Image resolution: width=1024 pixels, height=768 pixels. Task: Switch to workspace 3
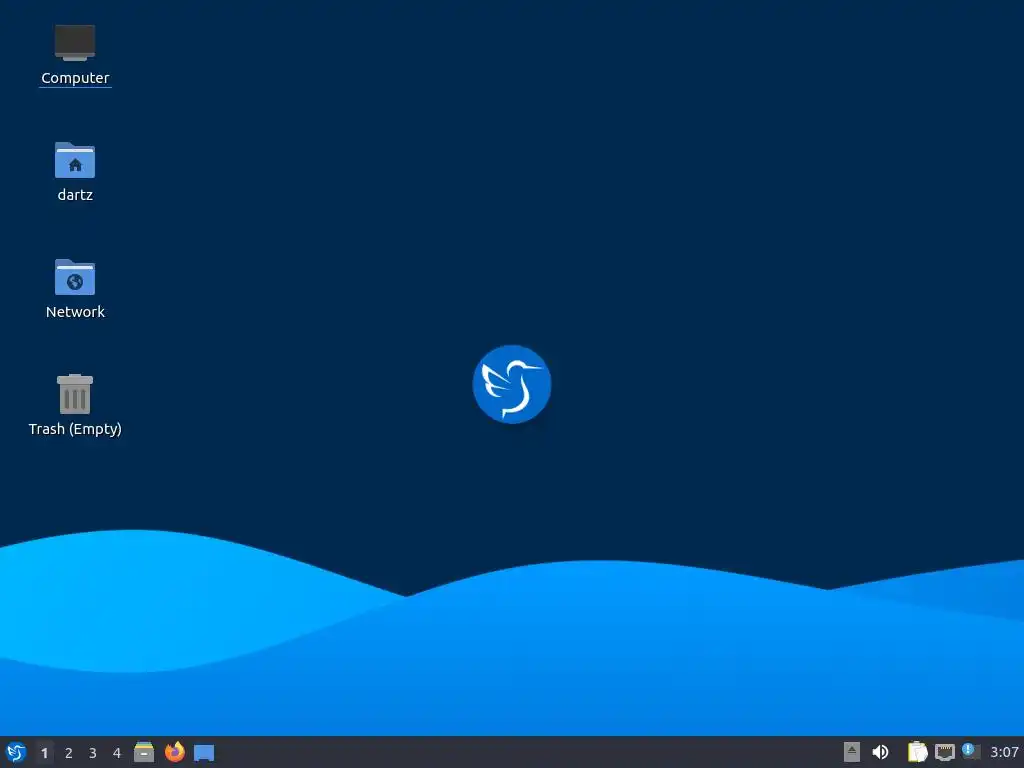pos(93,752)
